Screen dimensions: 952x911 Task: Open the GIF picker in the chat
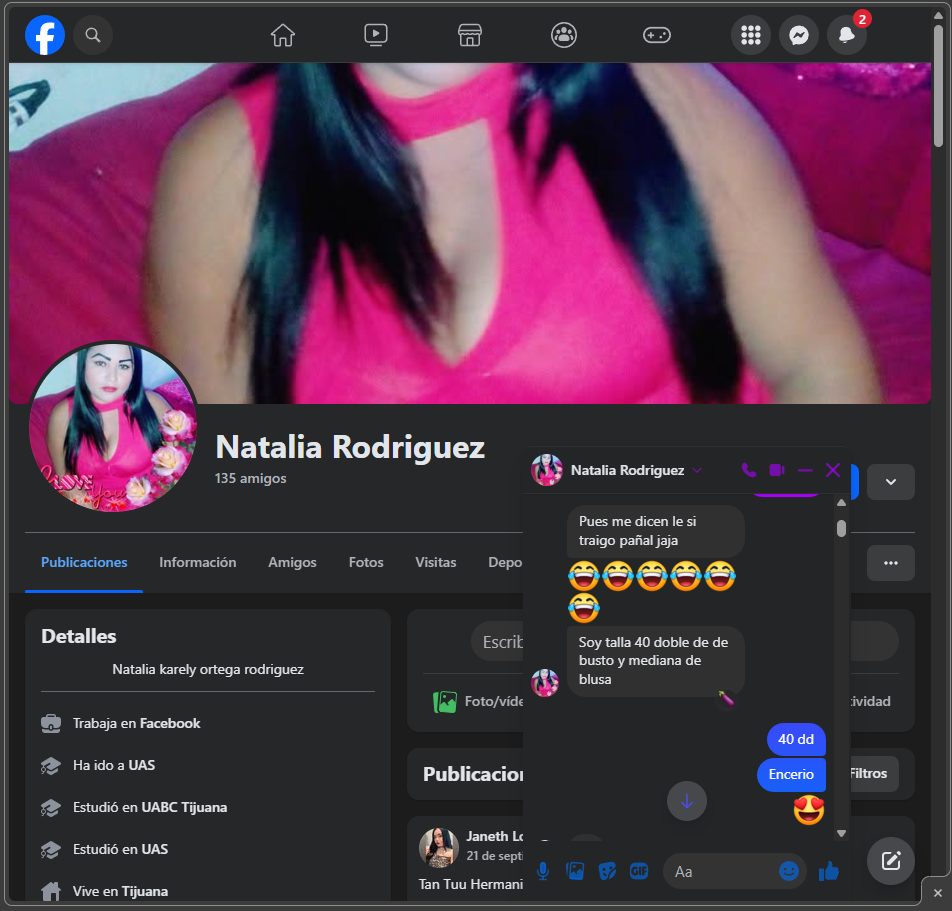639,871
